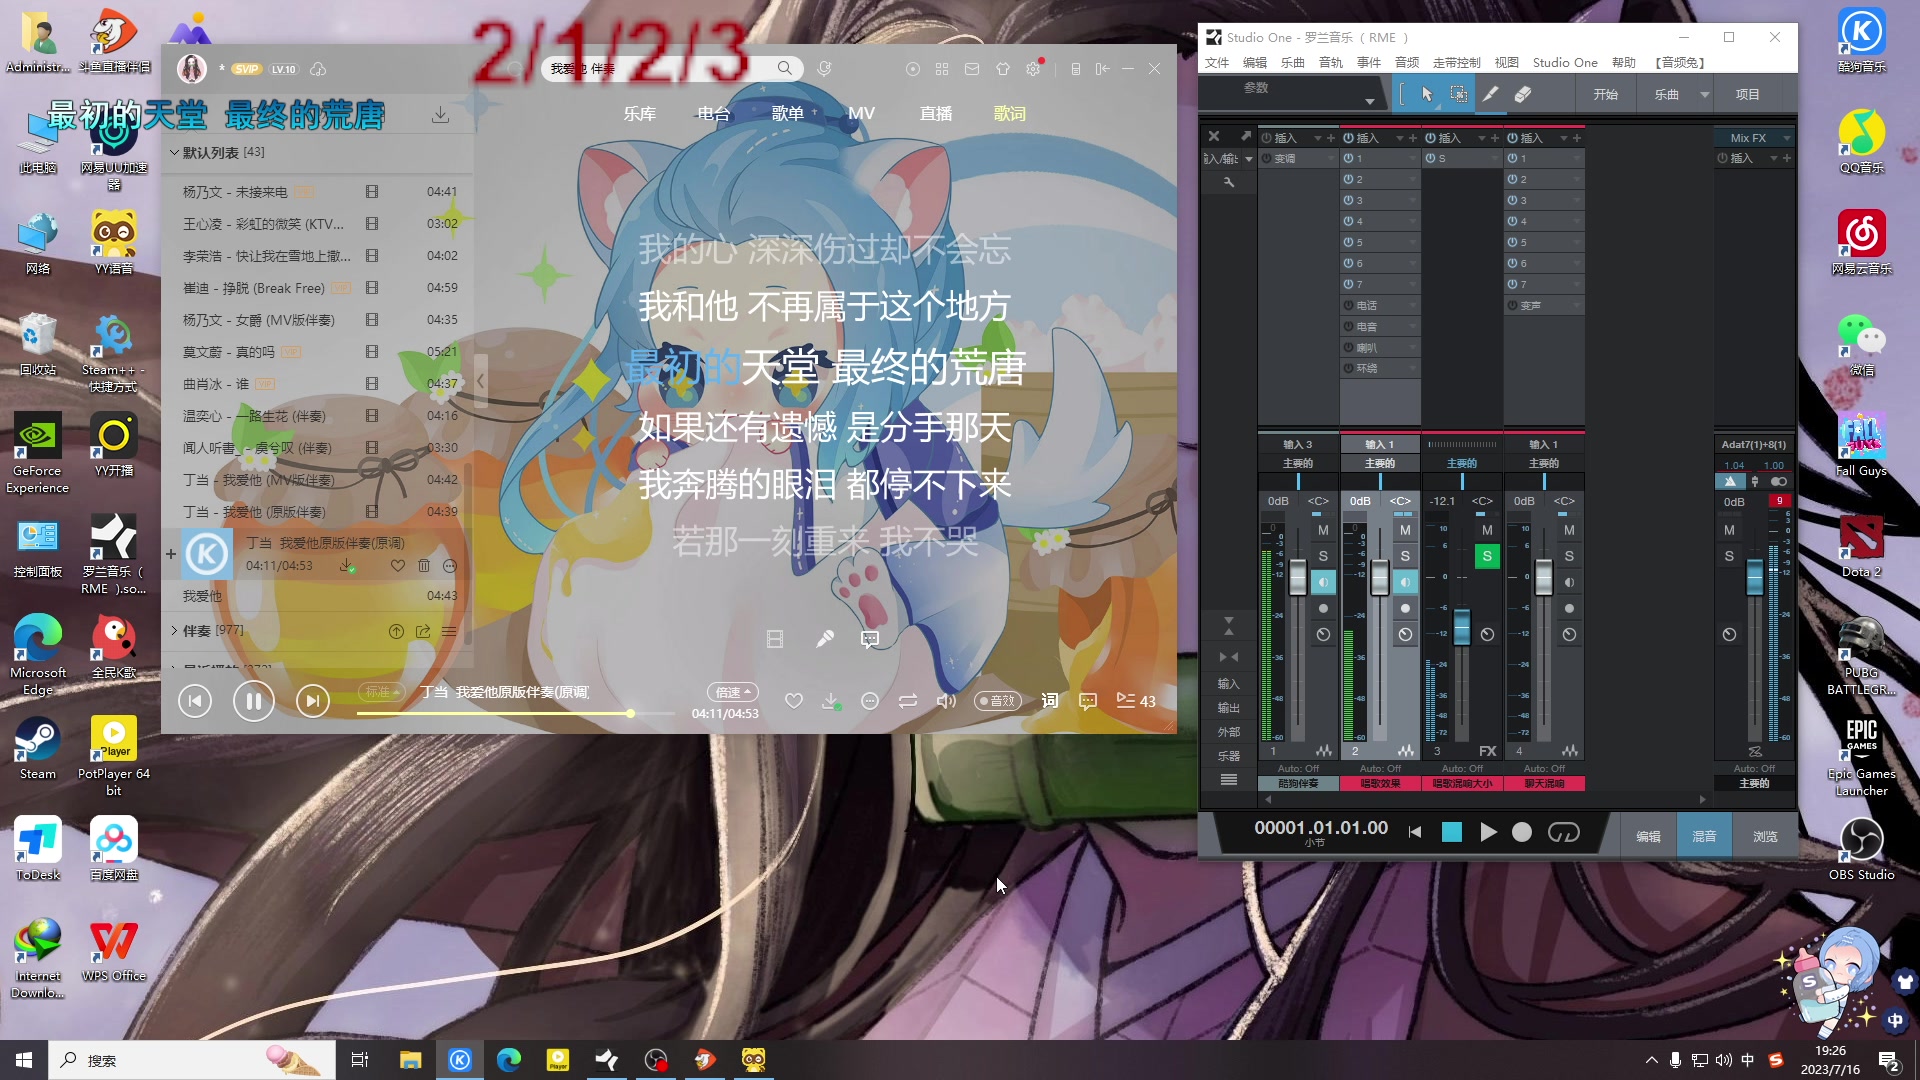Image resolution: width=1920 pixels, height=1080 pixels.
Task: Switch to 编辑 view in Studio One
Action: click(x=1648, y=836)
